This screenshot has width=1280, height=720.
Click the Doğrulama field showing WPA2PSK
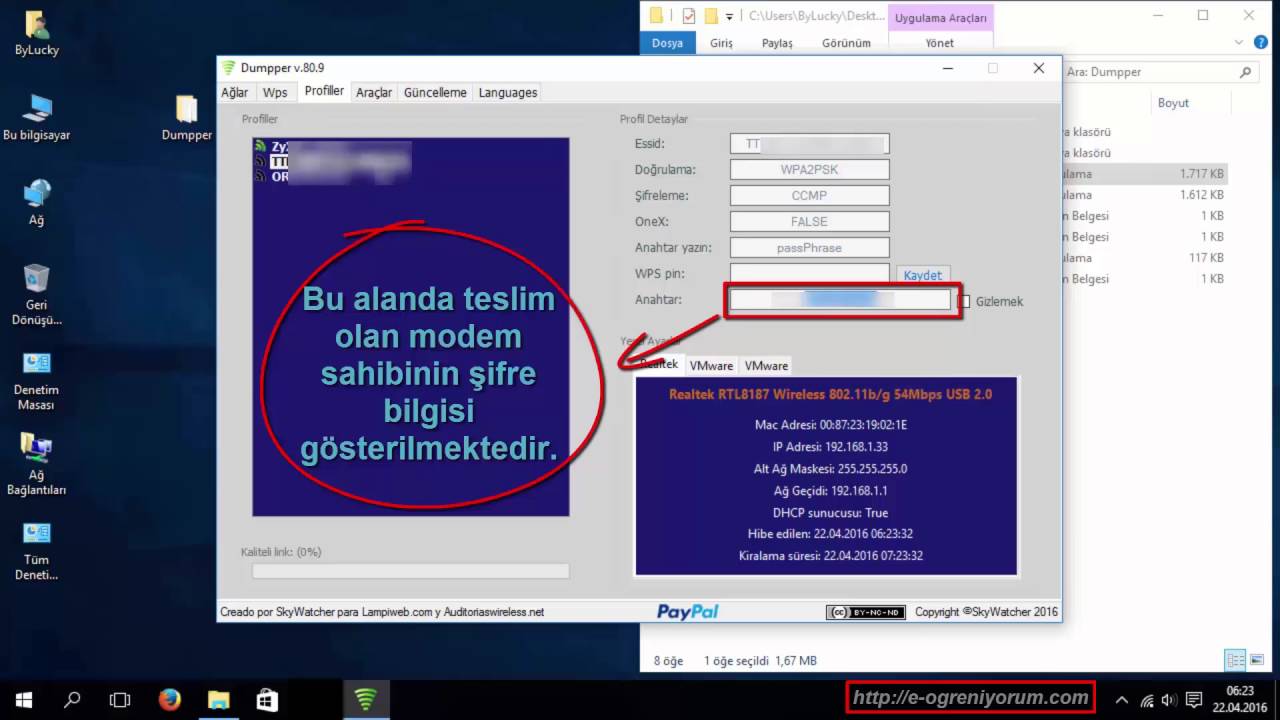pos(810,170)
